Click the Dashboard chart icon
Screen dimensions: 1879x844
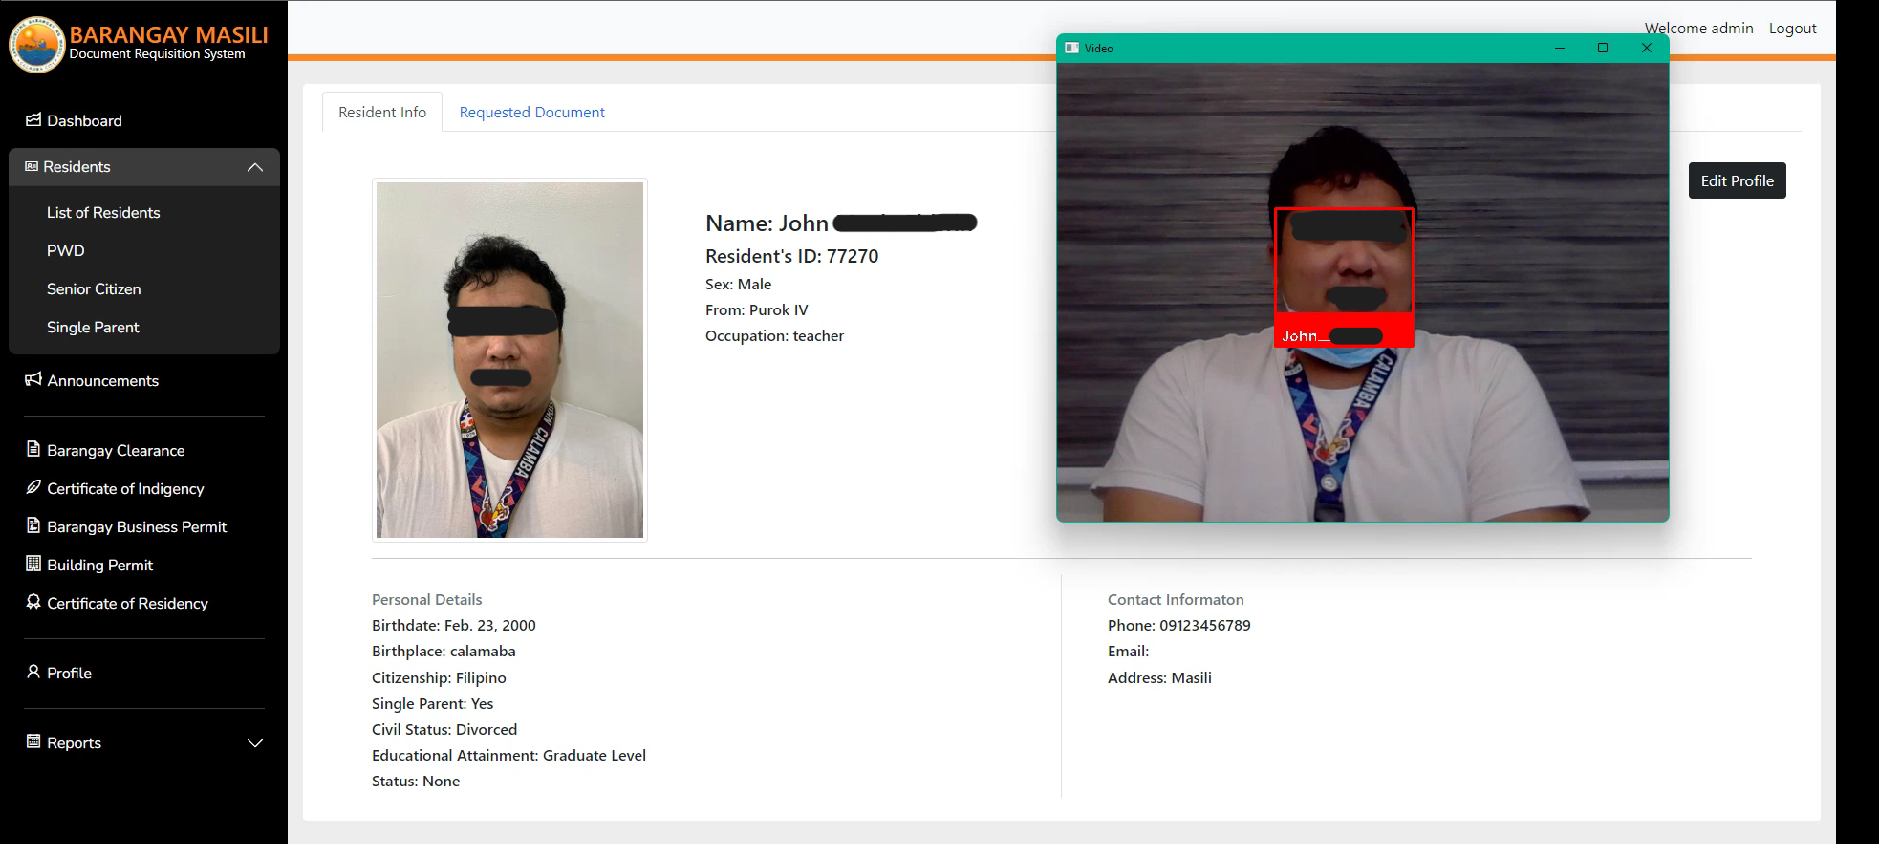click(x=33, y=120)
